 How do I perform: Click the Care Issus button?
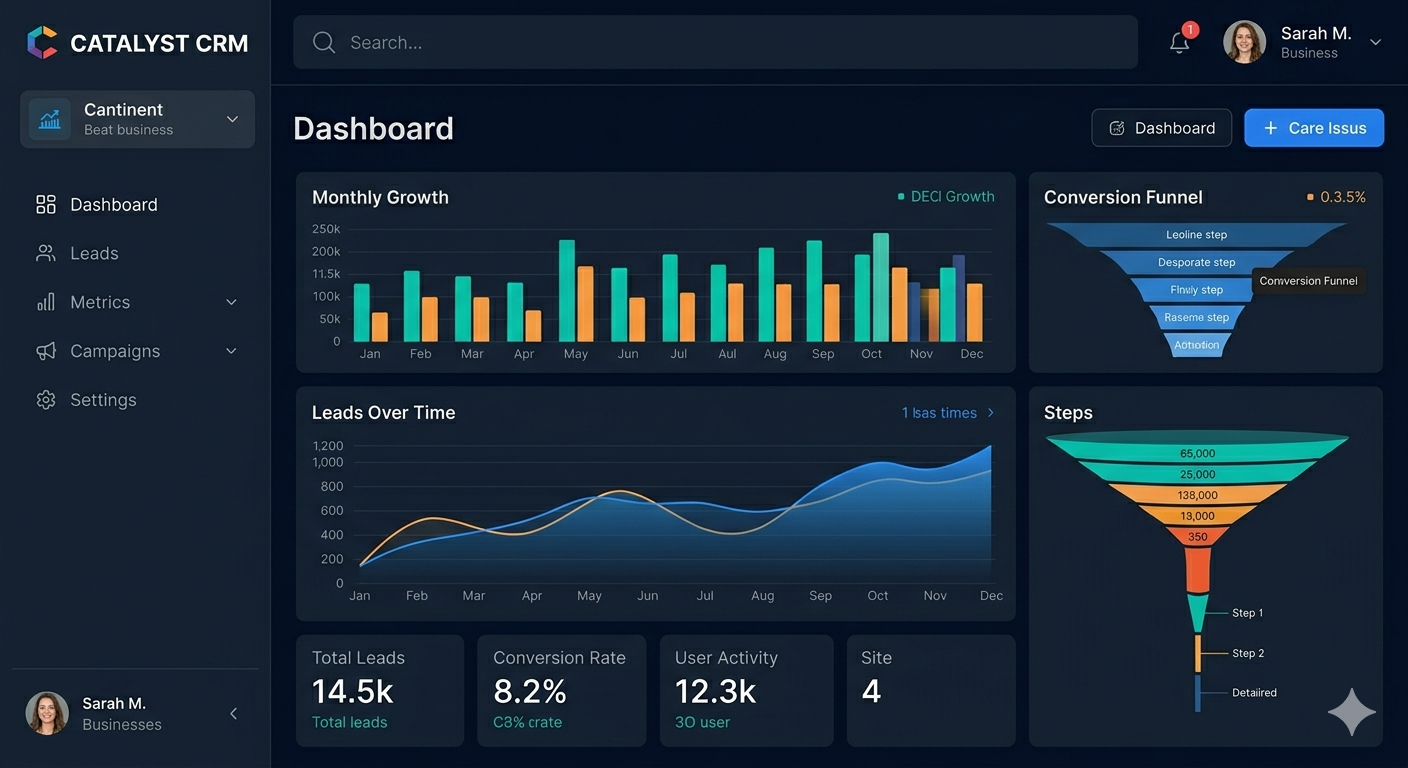pyautogui.click(x=1314, y=128)
